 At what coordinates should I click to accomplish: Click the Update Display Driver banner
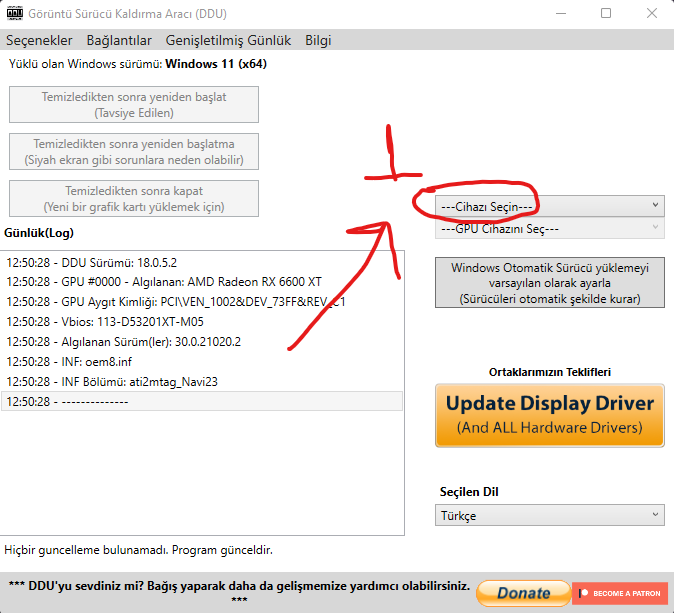549,415
